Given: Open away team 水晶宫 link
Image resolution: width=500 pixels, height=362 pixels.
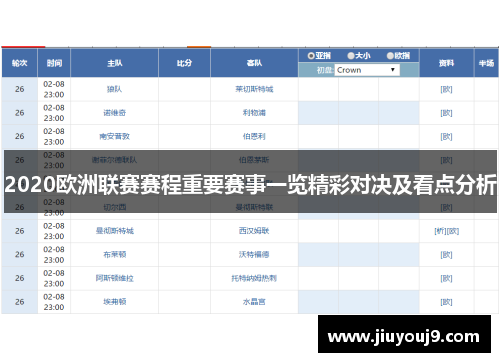Looking at the screenshot, I should click(x=254, y=302).
